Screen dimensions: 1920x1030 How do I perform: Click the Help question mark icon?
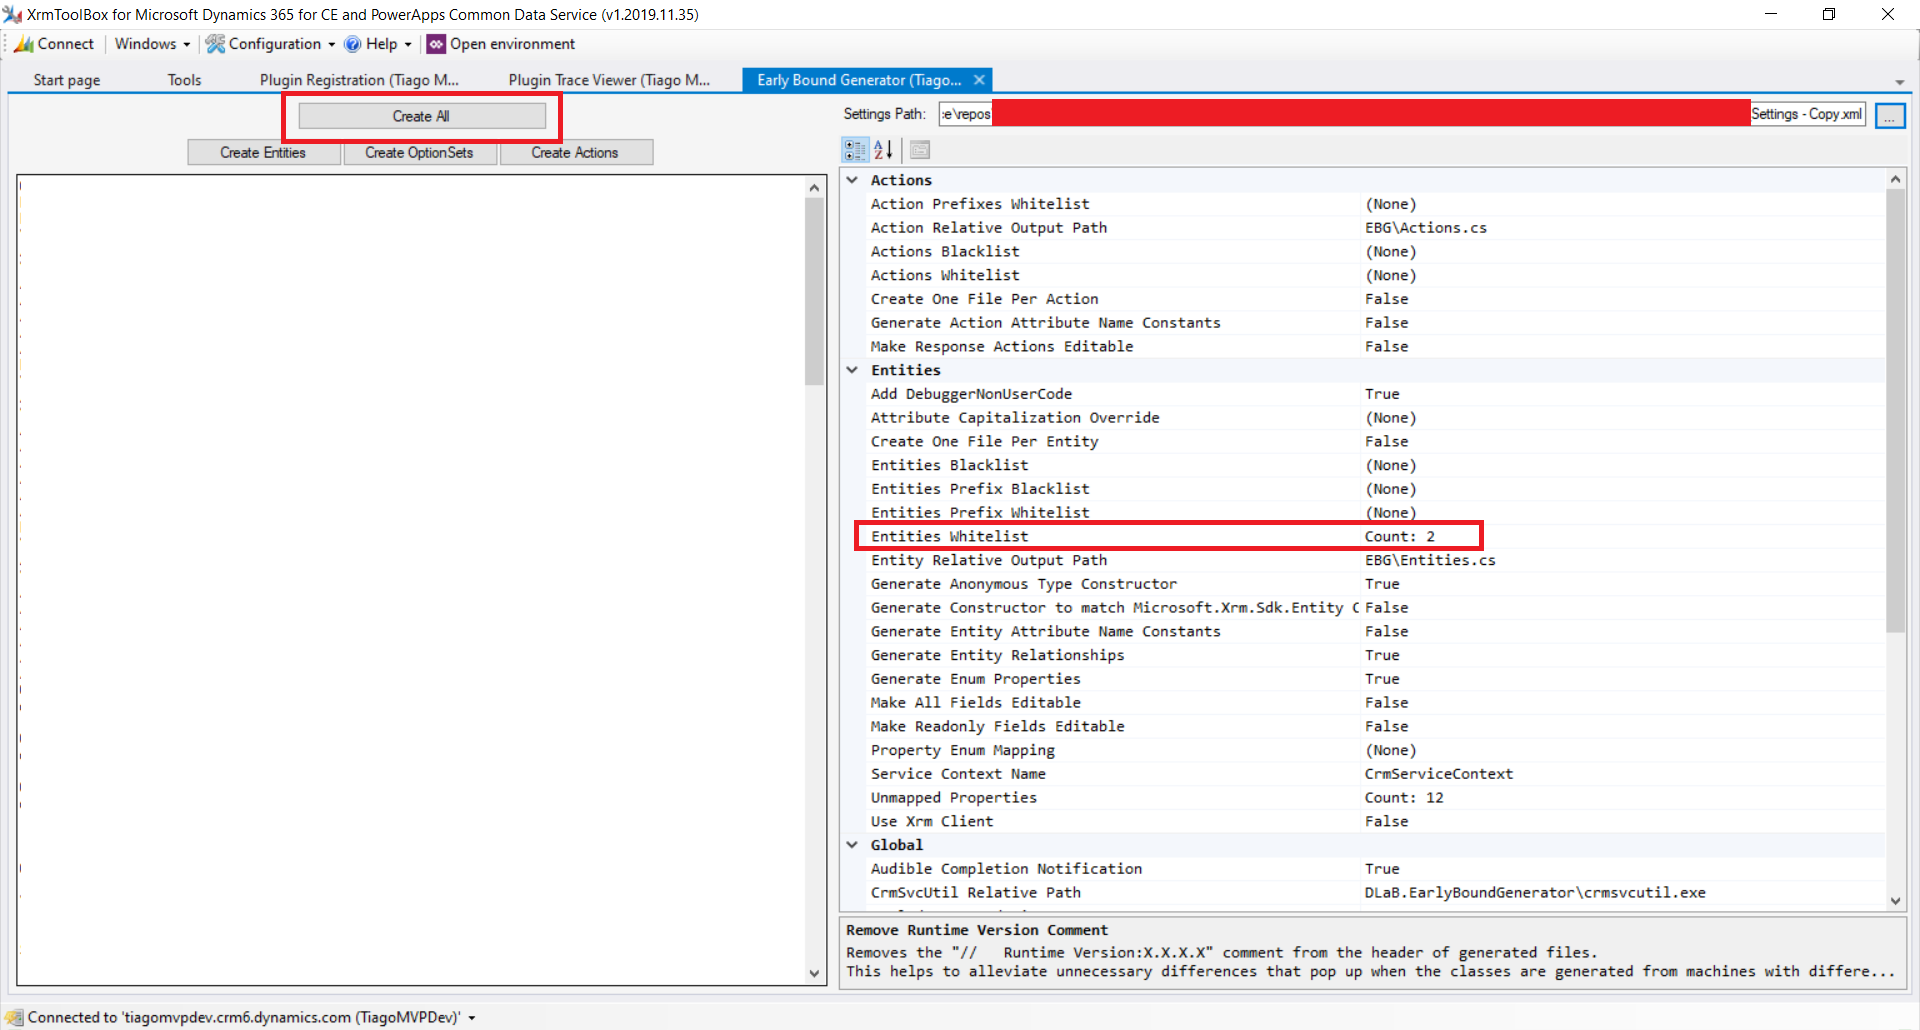click(x=352, y=44)
